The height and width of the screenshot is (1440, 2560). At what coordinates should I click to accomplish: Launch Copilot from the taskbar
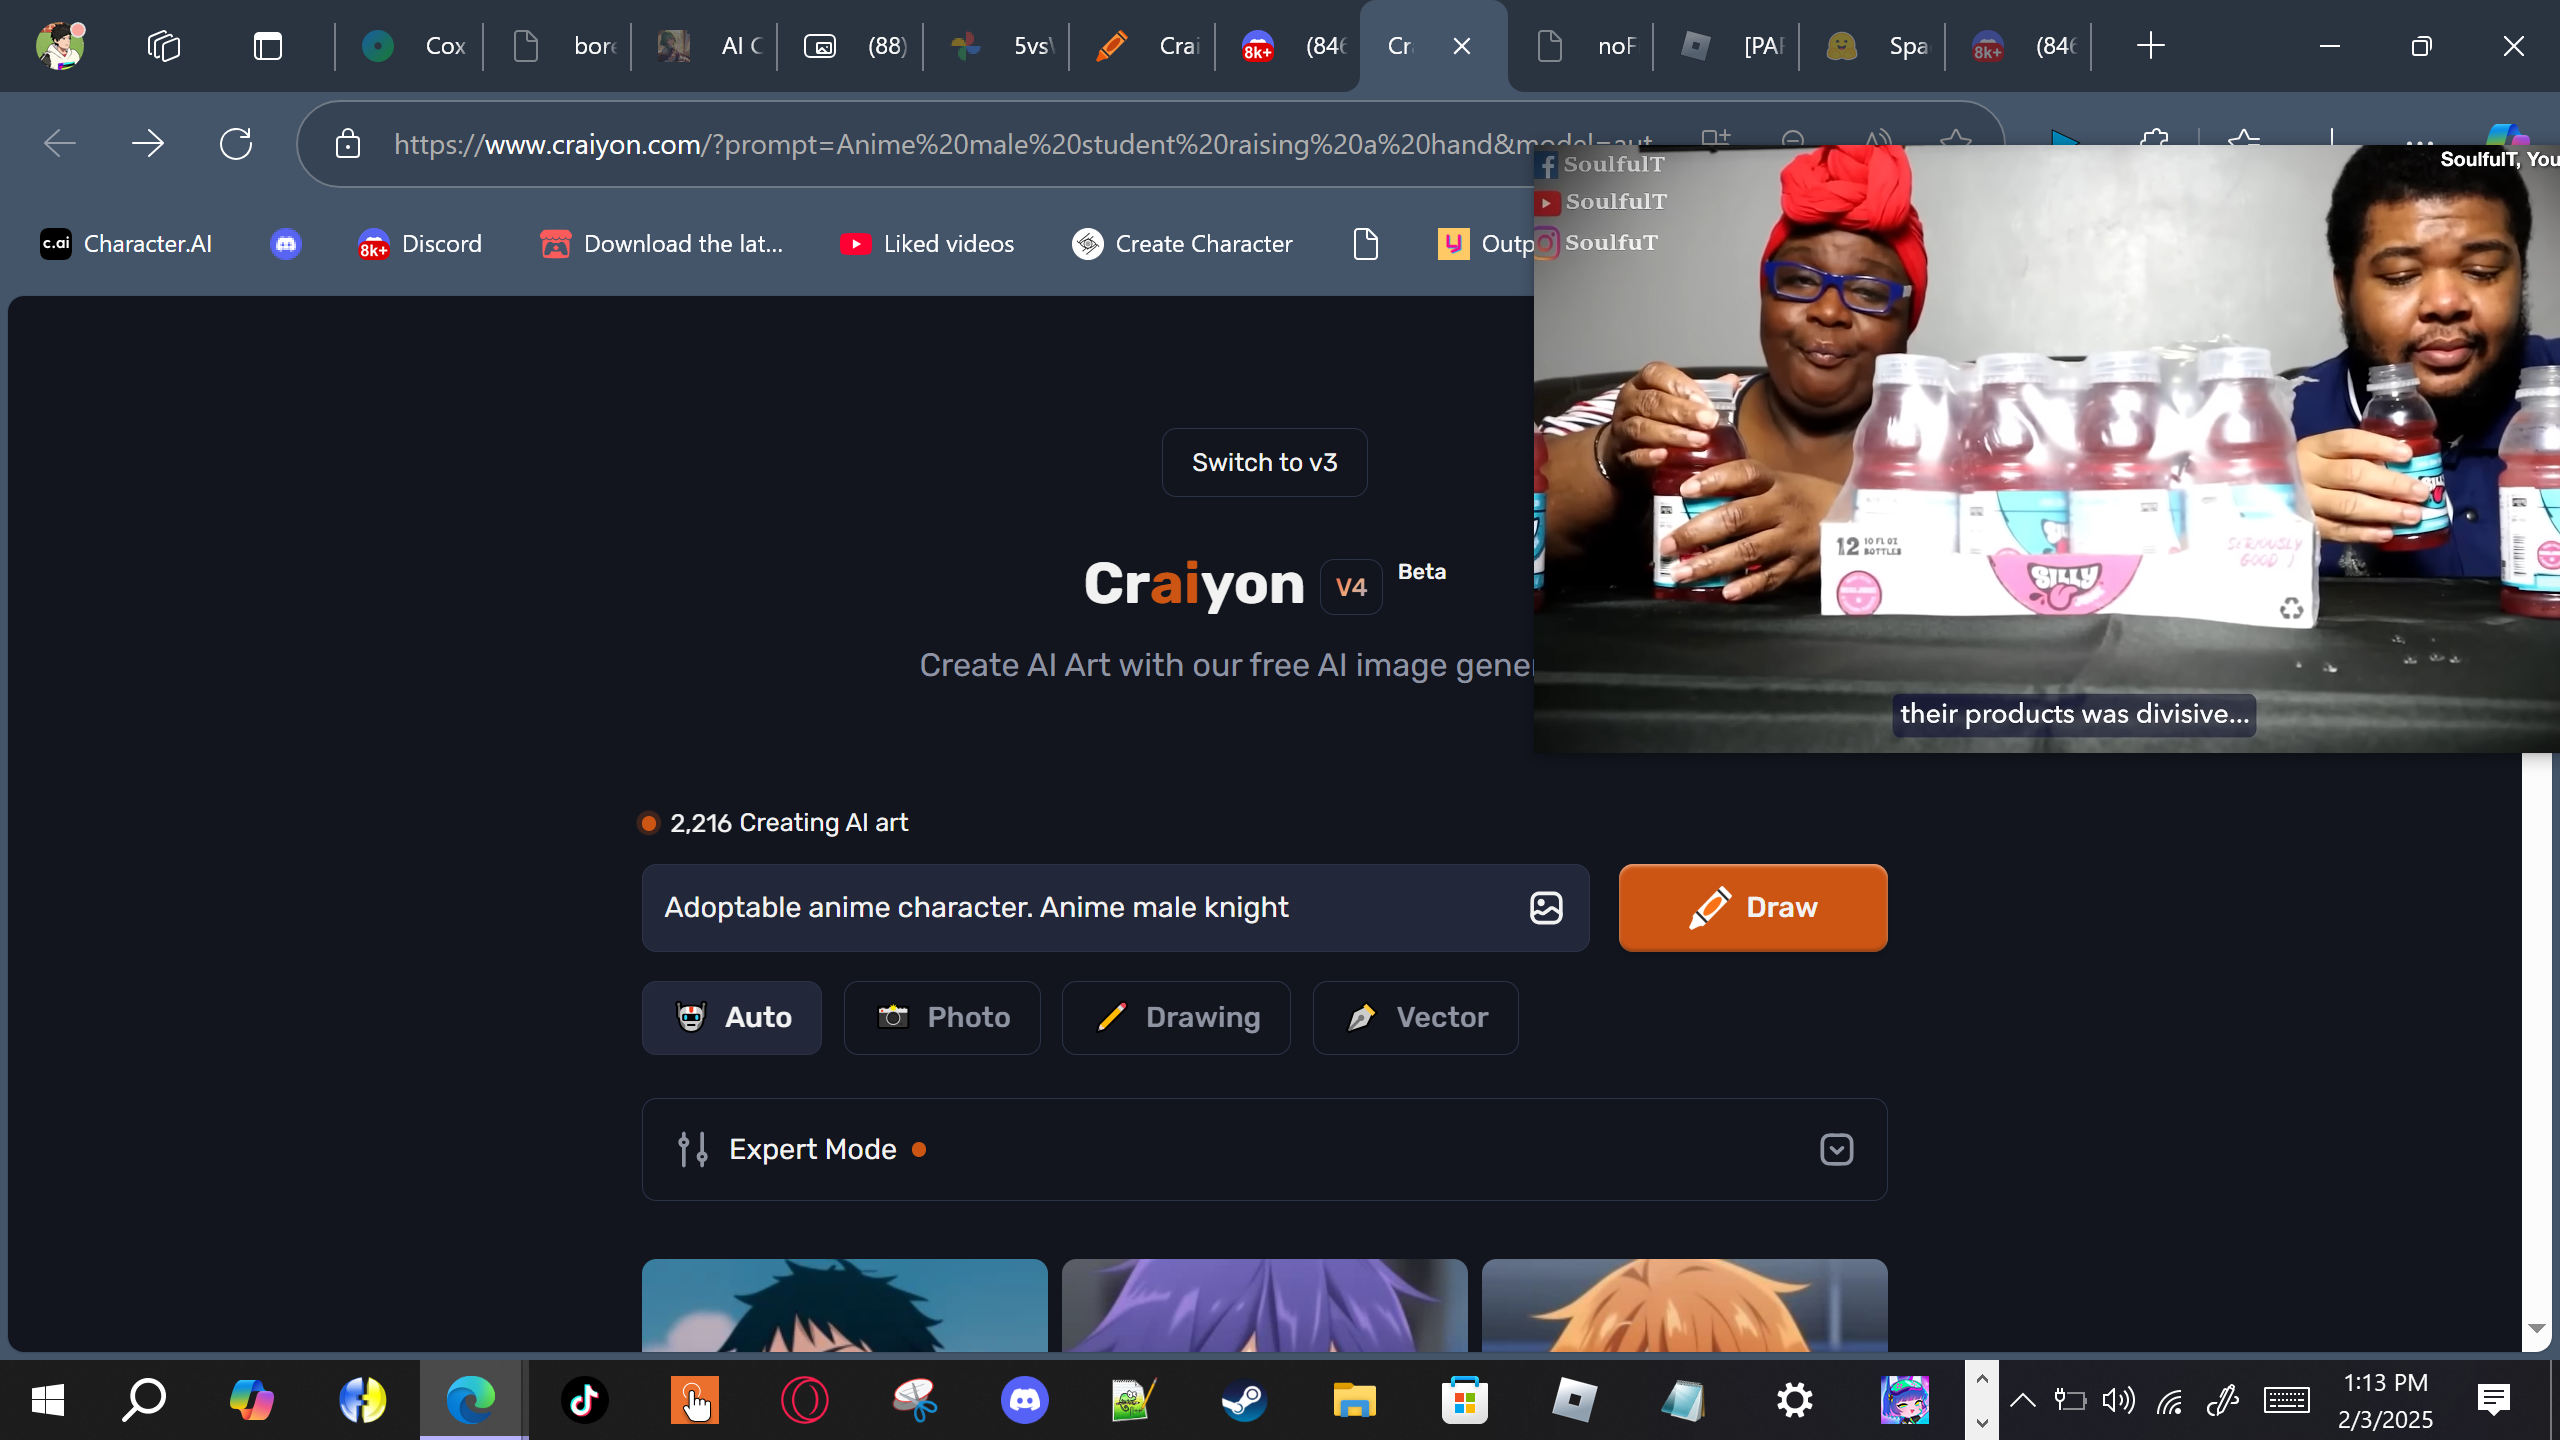(251, 1400)
